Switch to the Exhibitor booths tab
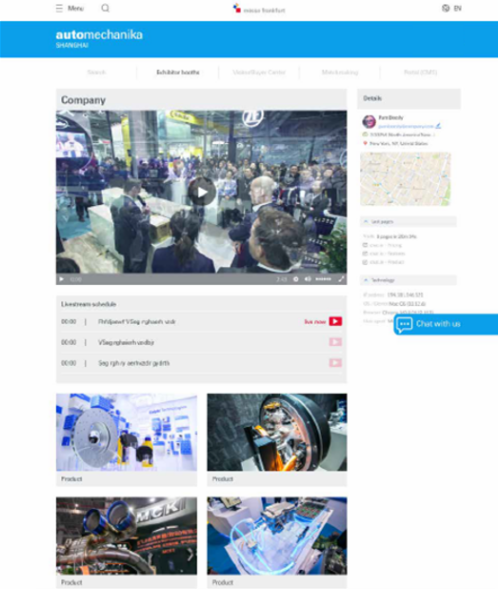498x589 pixels. (178, 72)
